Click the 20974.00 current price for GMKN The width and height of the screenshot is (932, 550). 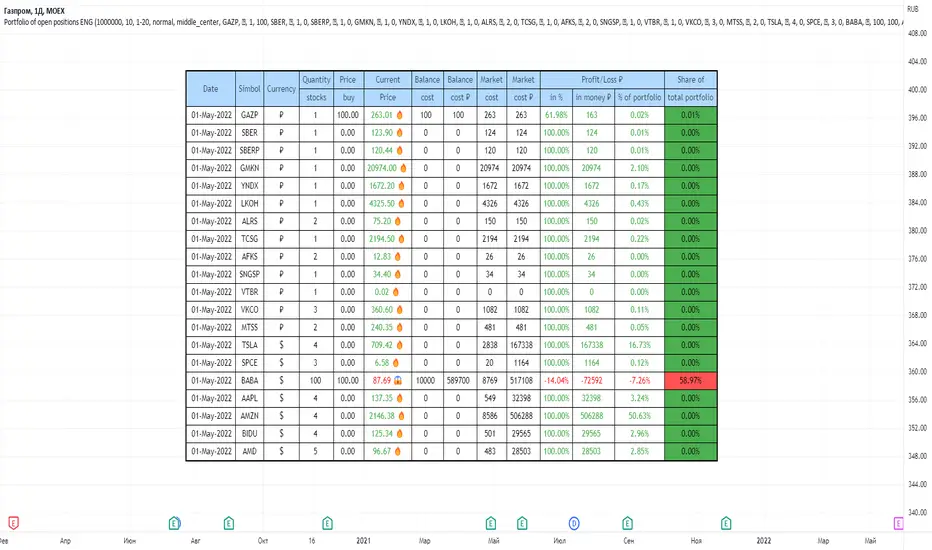(x=382, y=168)
